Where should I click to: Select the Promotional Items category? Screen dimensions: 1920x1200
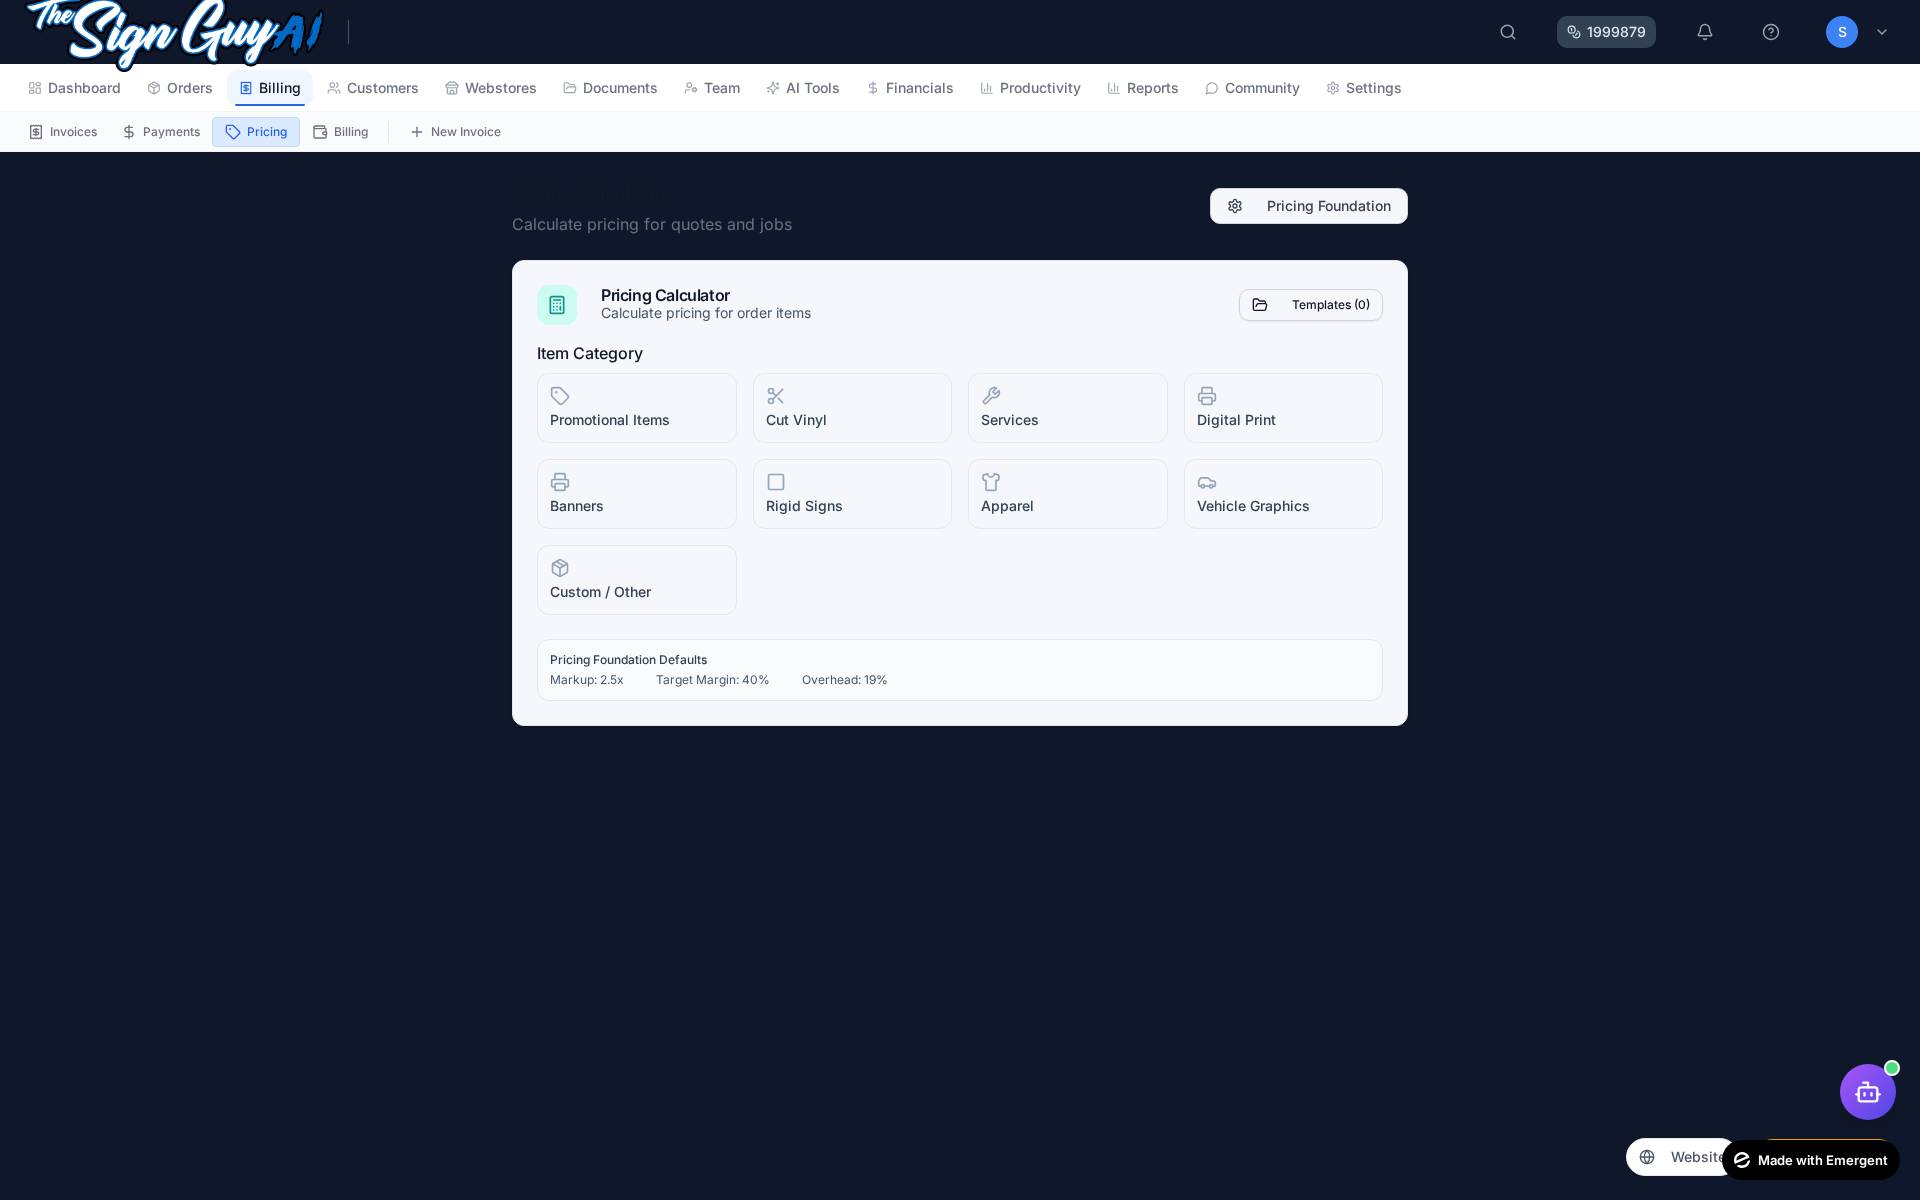tap(637, 408)
